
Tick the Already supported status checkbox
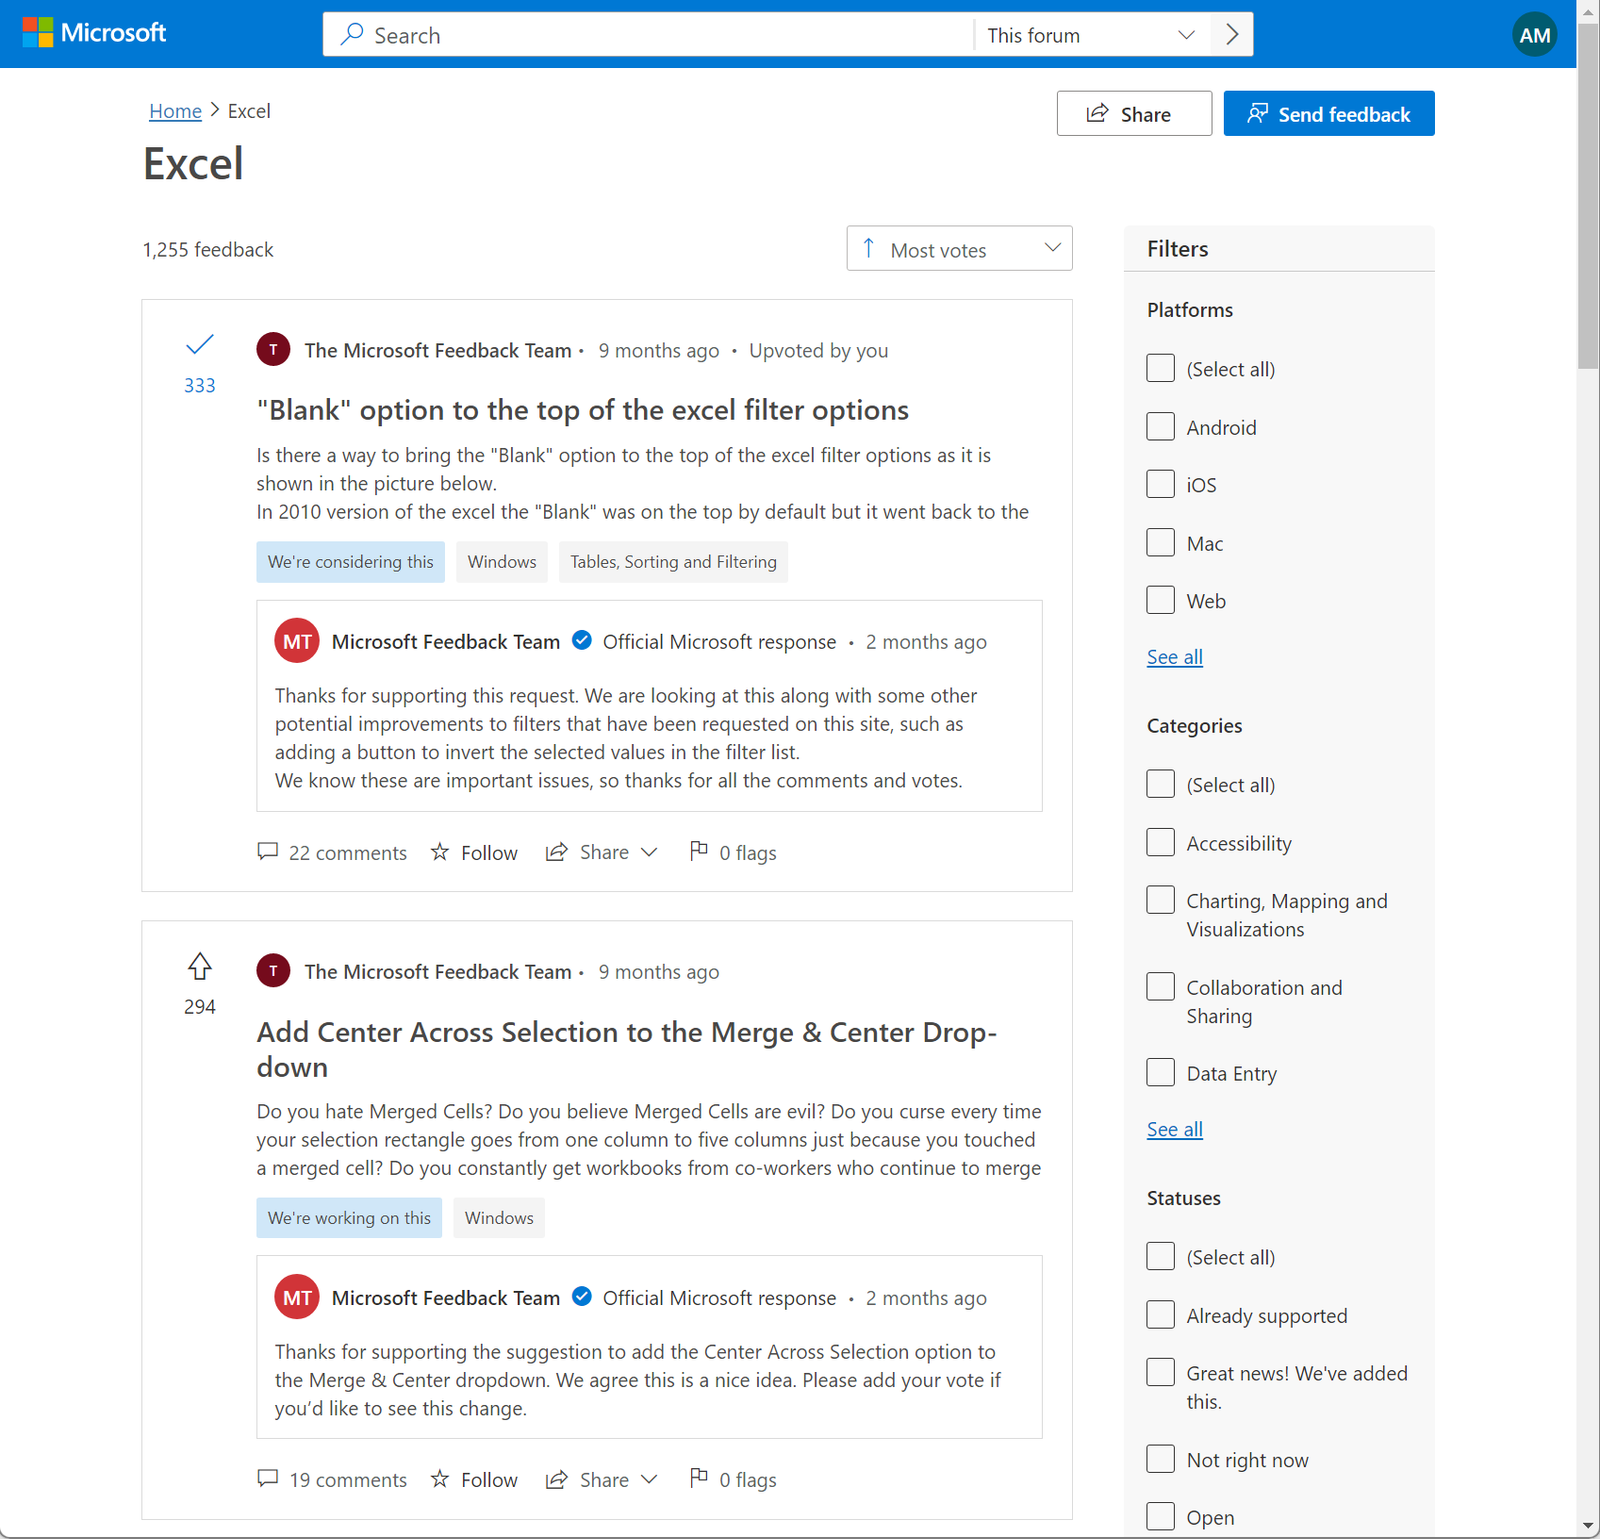click(x=1160, y=1315)
